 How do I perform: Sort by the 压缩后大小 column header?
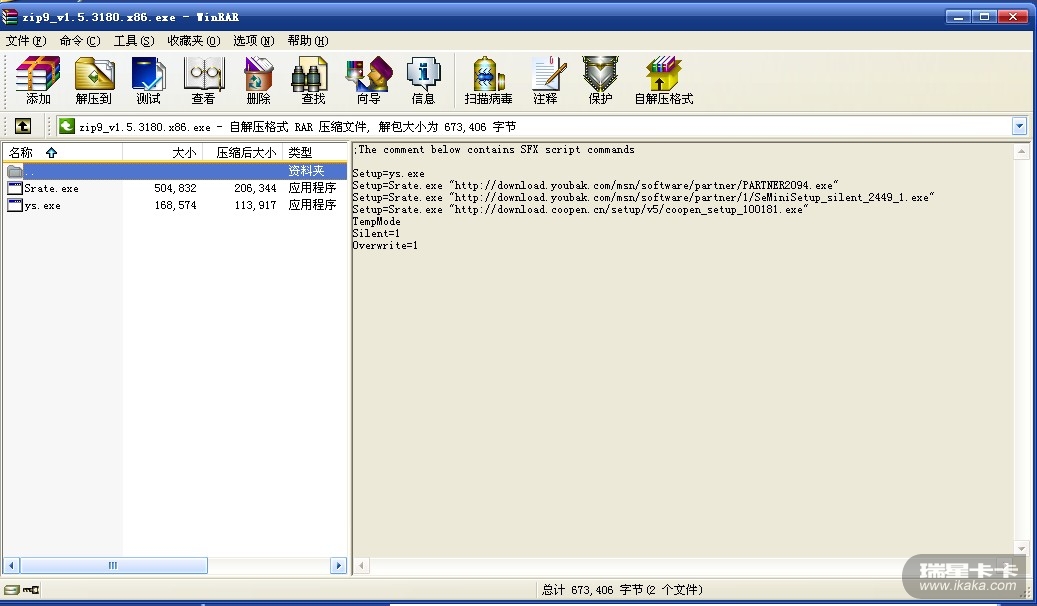pyautogui.click(x=243, y=152)
